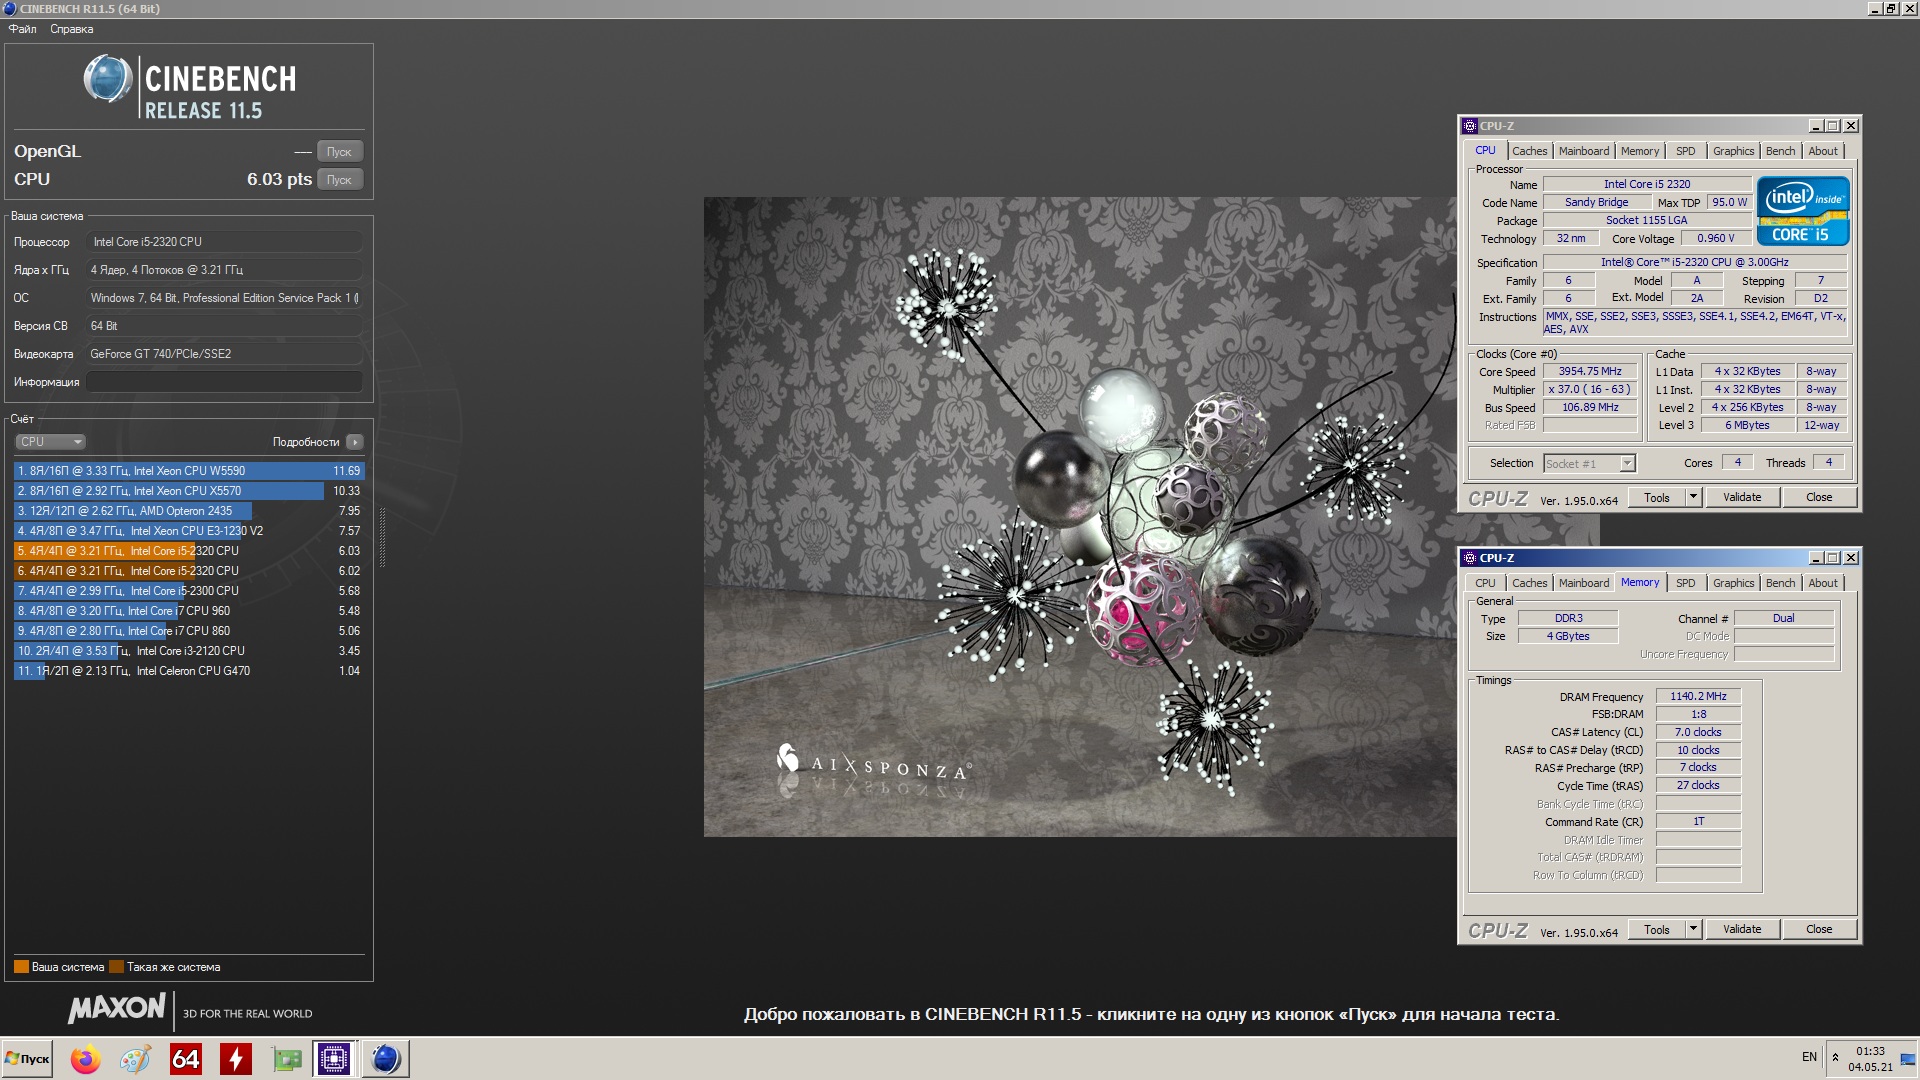1920x1080 pixels.
Task: Open Bench tab in upper CPU-Z window
Action: (1780, 151)
